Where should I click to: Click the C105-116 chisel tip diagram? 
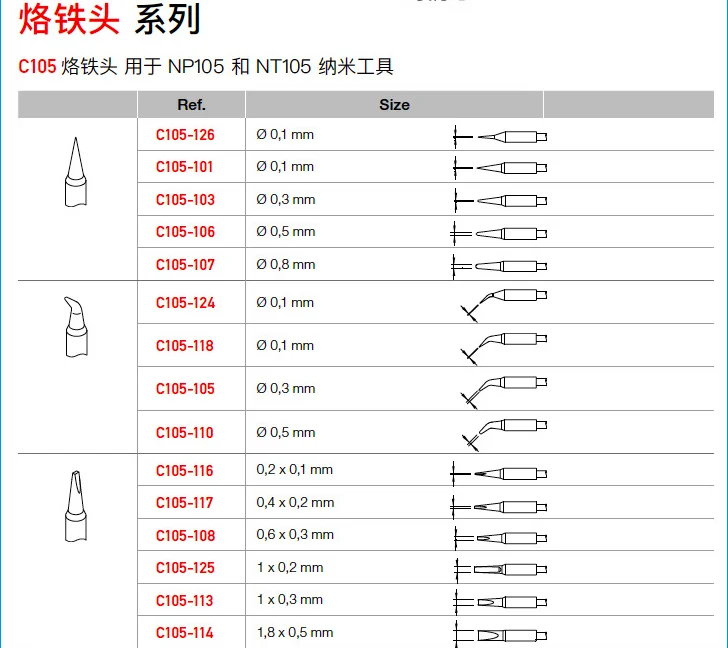coord(499,473)
